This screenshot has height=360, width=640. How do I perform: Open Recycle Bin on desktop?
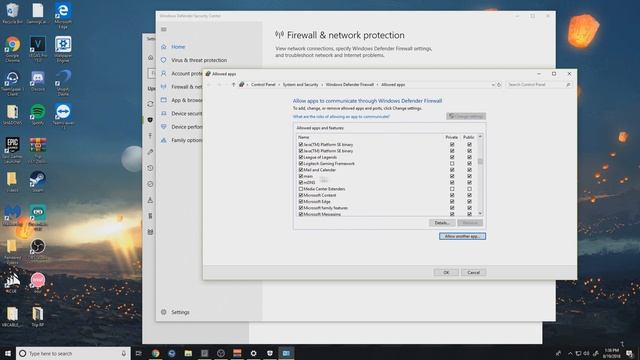coord(13,13)
